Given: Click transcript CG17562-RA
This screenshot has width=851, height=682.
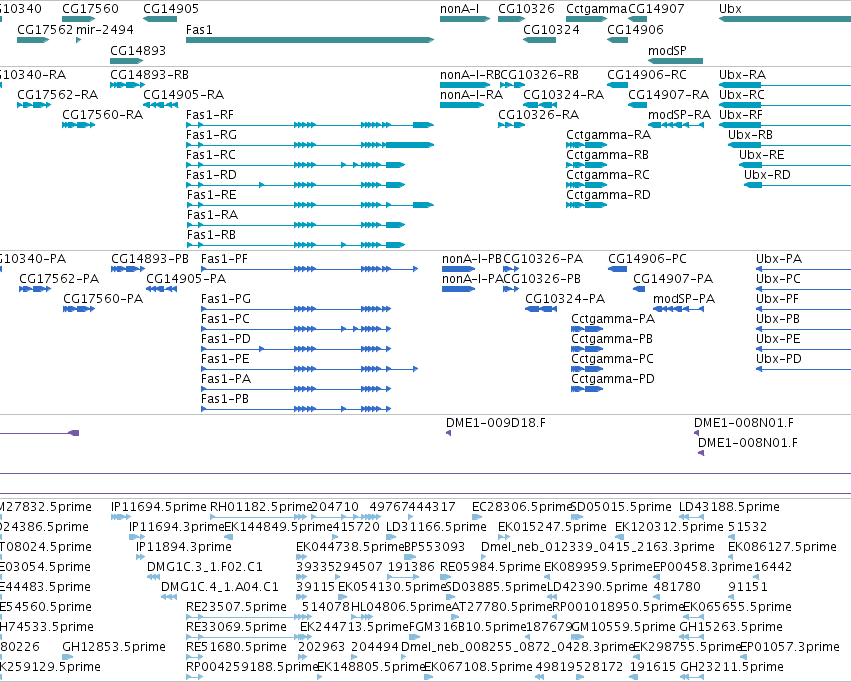Looking at the screenshot, I should click(x=34, y=105).
